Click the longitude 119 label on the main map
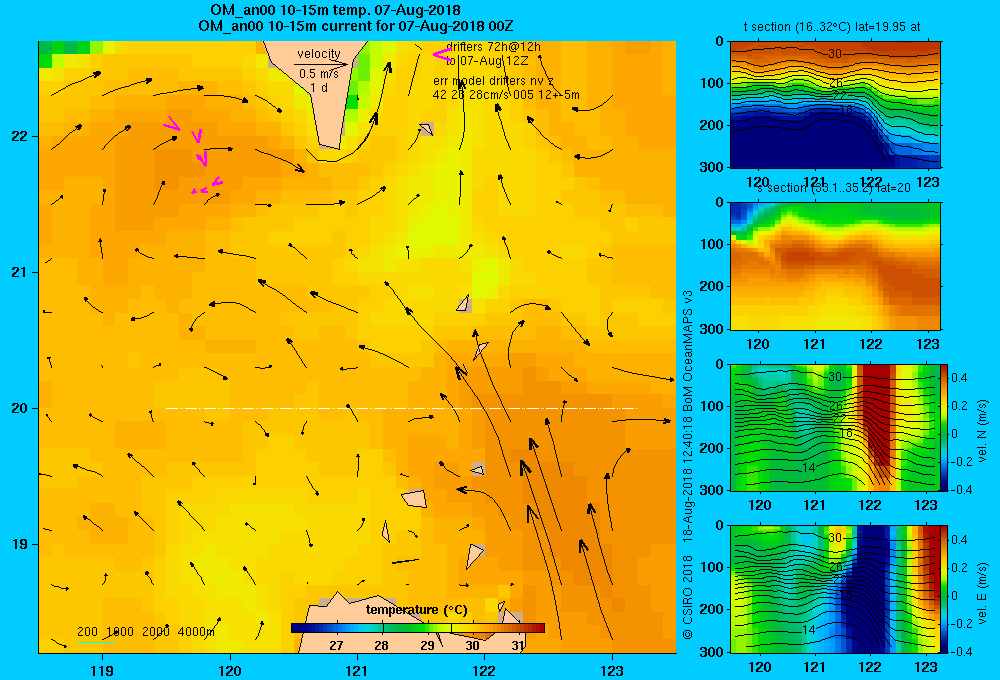The height and width of the screenshot is (680, 1000). click(x=102, y=670)
